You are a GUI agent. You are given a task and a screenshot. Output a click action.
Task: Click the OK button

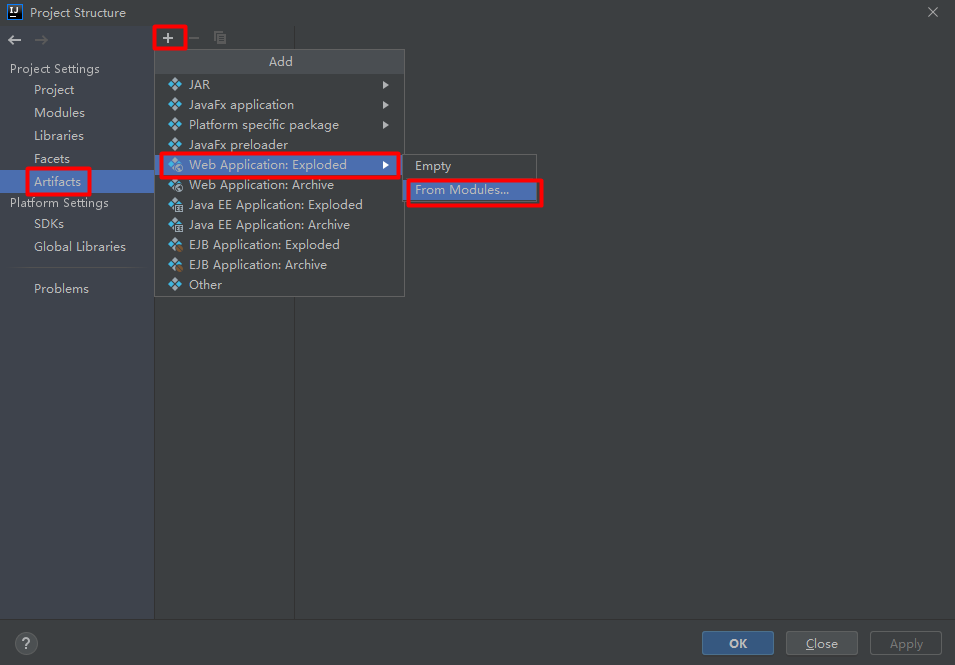click(x=738, y=643)
